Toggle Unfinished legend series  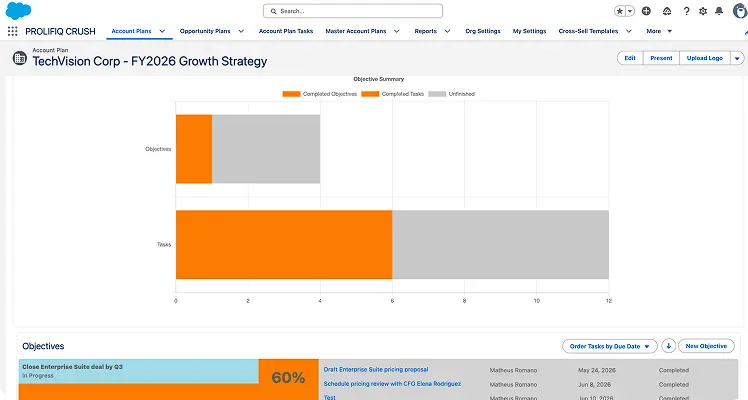452,94
